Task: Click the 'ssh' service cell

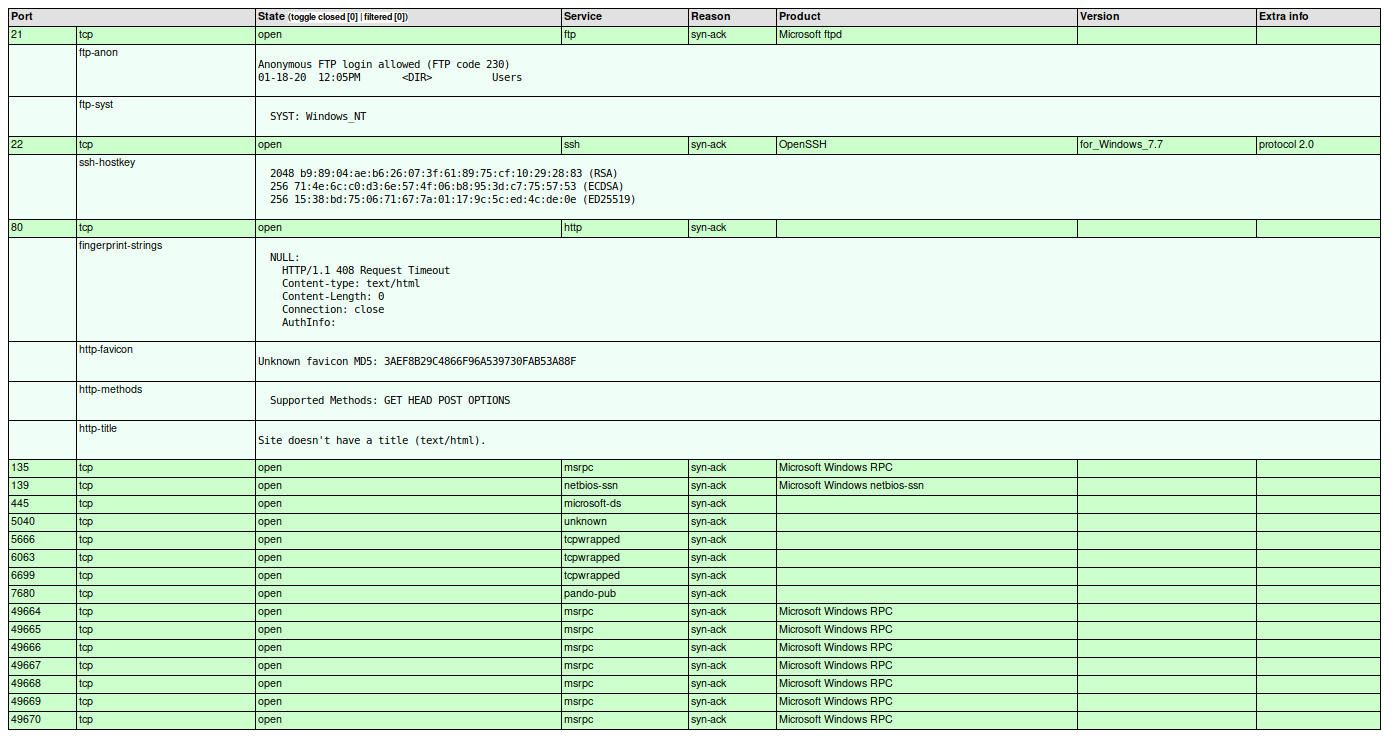Action: pos(624,145)
